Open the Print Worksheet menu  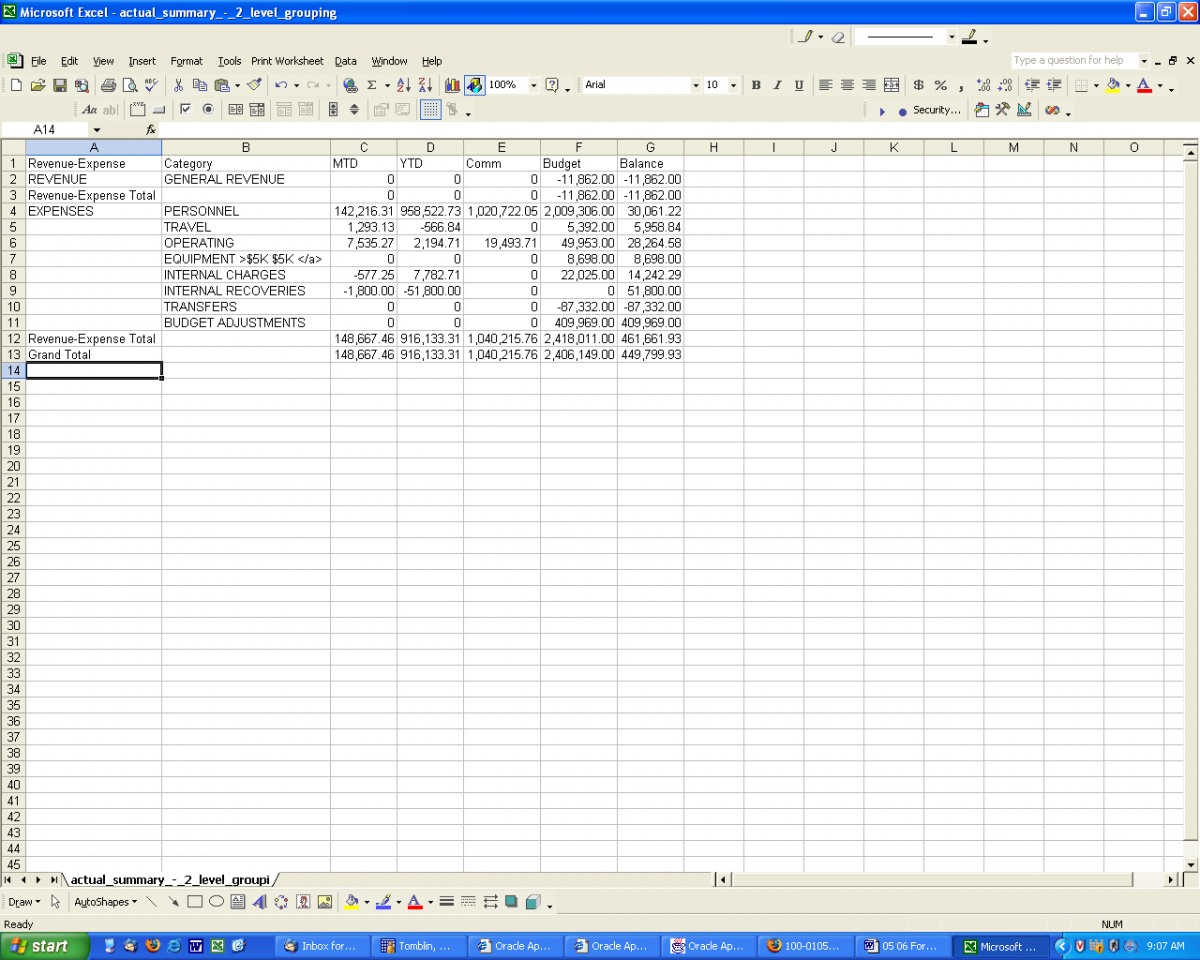tap(287, 61)
